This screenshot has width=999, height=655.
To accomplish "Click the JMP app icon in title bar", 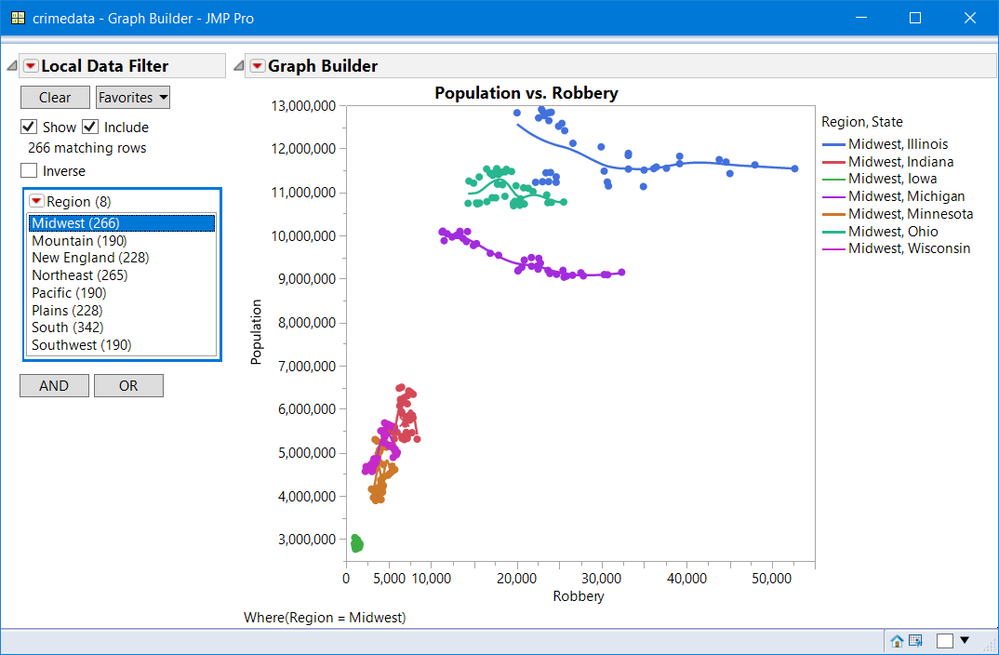I will tap(18, 18).
